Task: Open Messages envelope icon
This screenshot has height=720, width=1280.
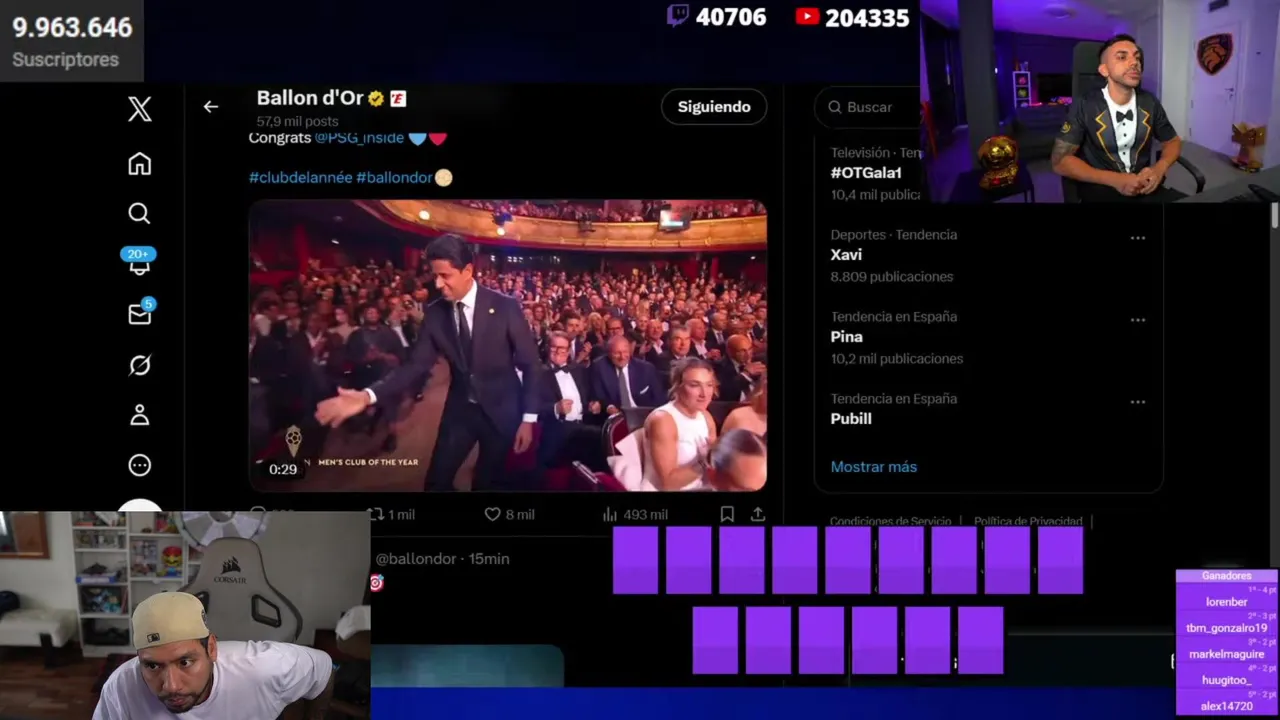Action: [x=140, y=314]
